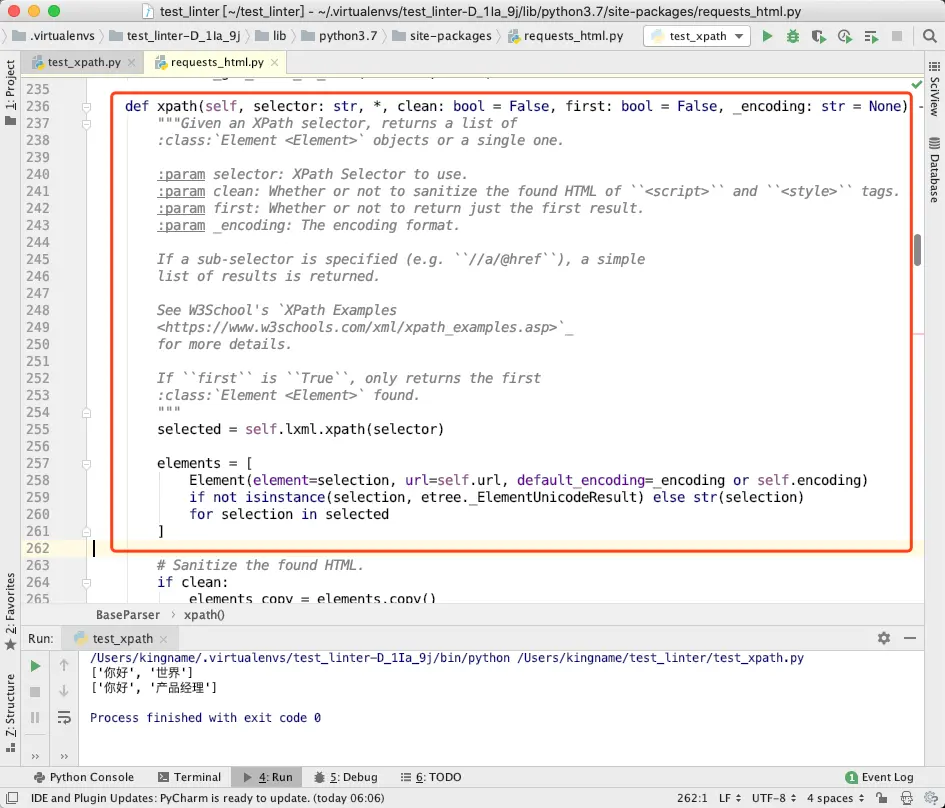945x808 pixels.
Task: Collapse the 'if clean' block at line 264
Action: point(86,583)
